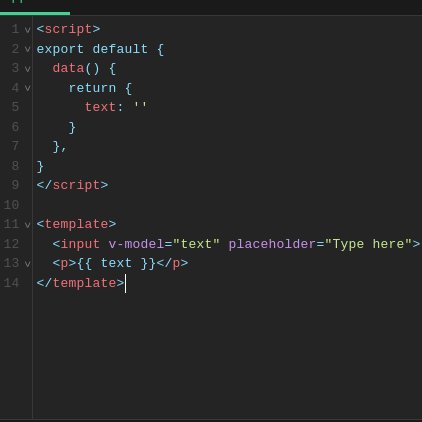Click the 'text:' property on line 5
Screen dimensions: 422x422
(x=104, y=107)
